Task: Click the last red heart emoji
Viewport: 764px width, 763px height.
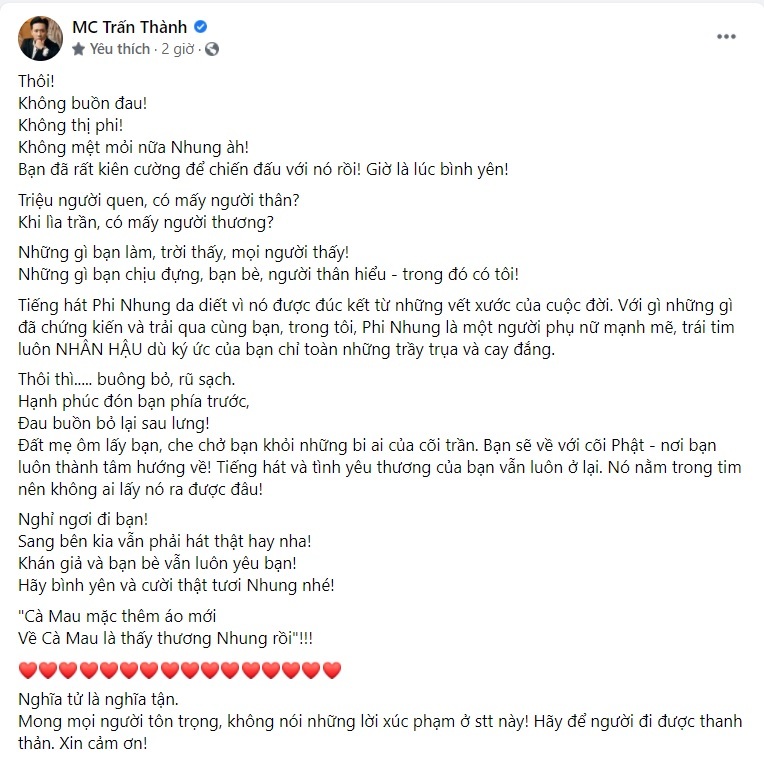Action: [332, 670]
